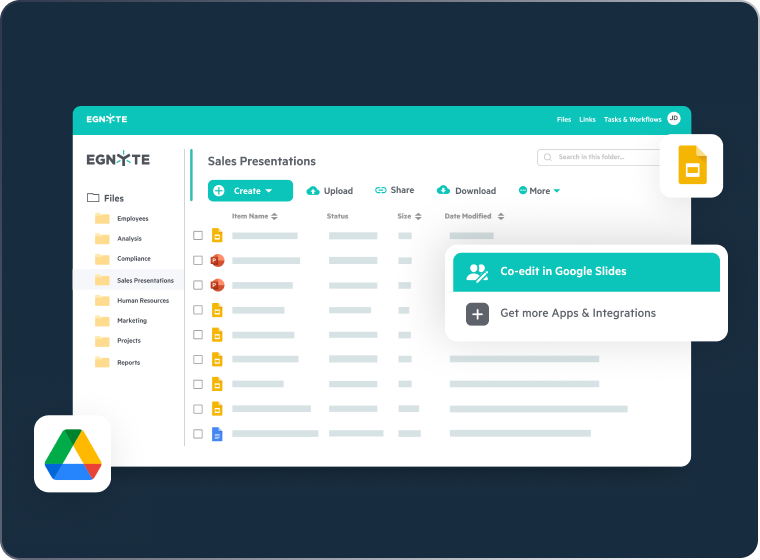Click the Download cloud icon
The height and width of the screenshot is (560, 760).
click(443, 190)
